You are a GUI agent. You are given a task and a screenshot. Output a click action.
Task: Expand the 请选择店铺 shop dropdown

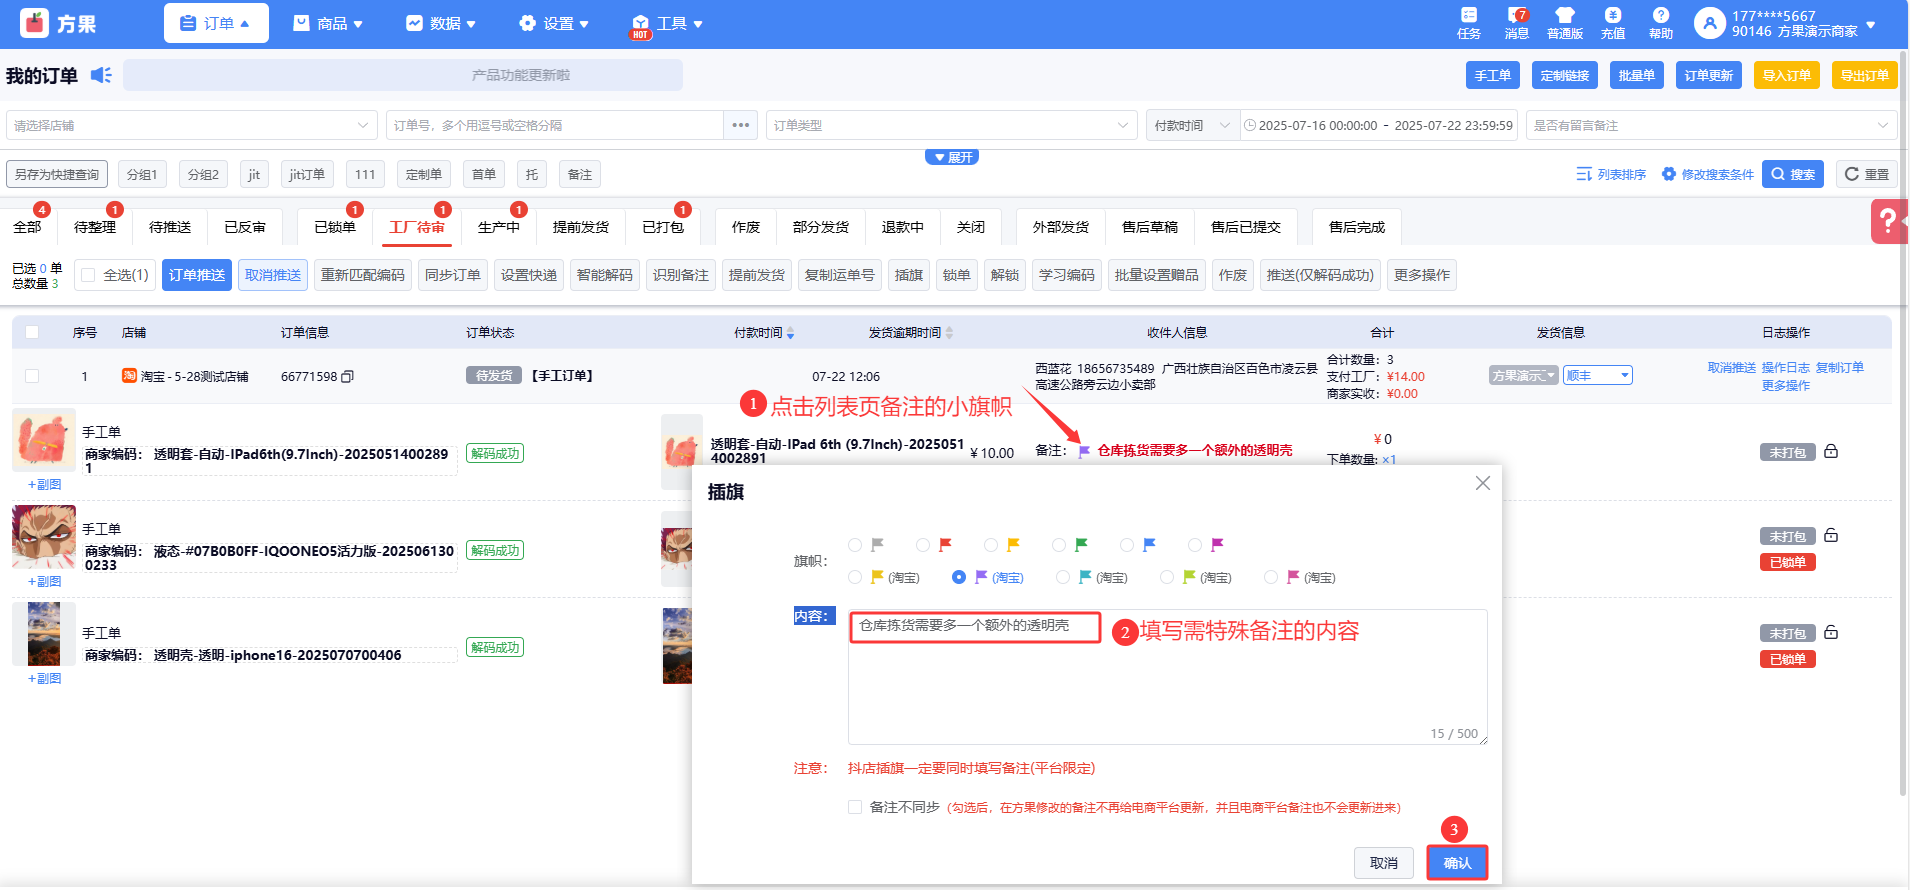pyautogui.click(x=191, y=125)
